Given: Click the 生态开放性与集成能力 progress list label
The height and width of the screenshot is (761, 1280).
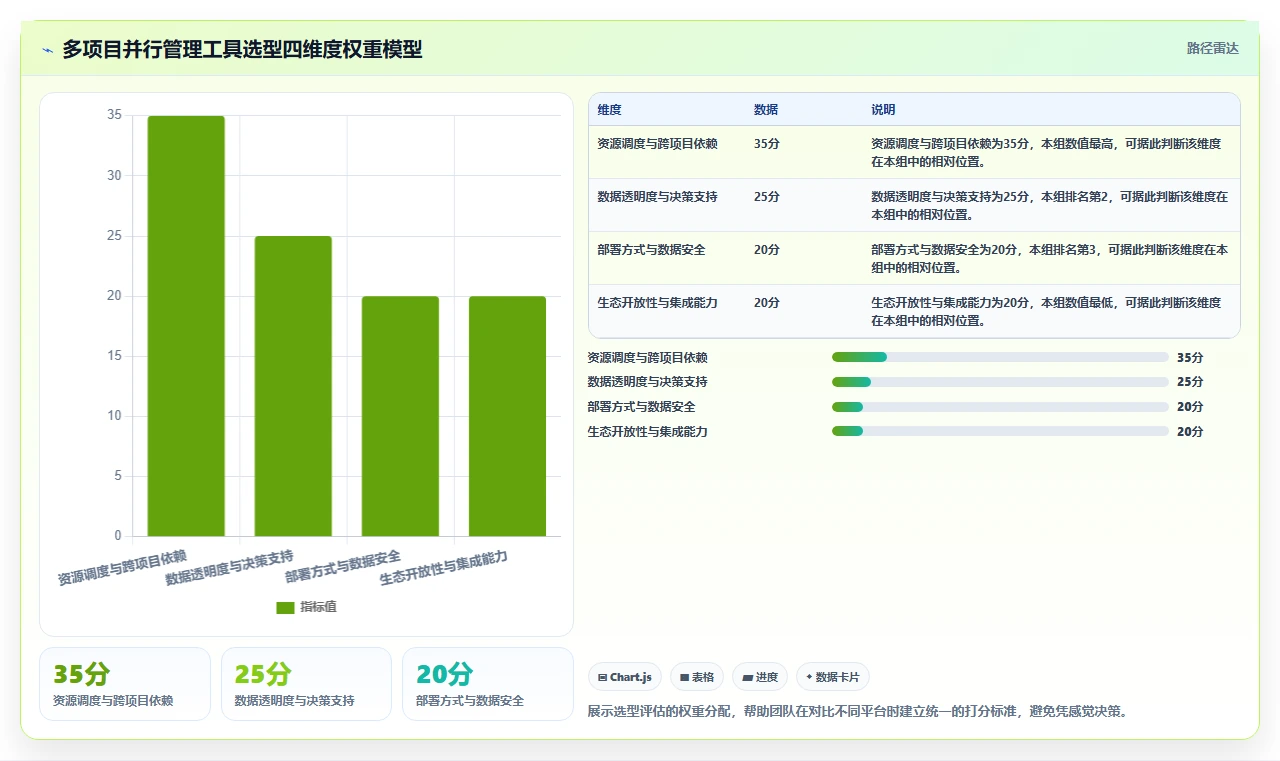Looking at the screenshot, I should point(648,432).
